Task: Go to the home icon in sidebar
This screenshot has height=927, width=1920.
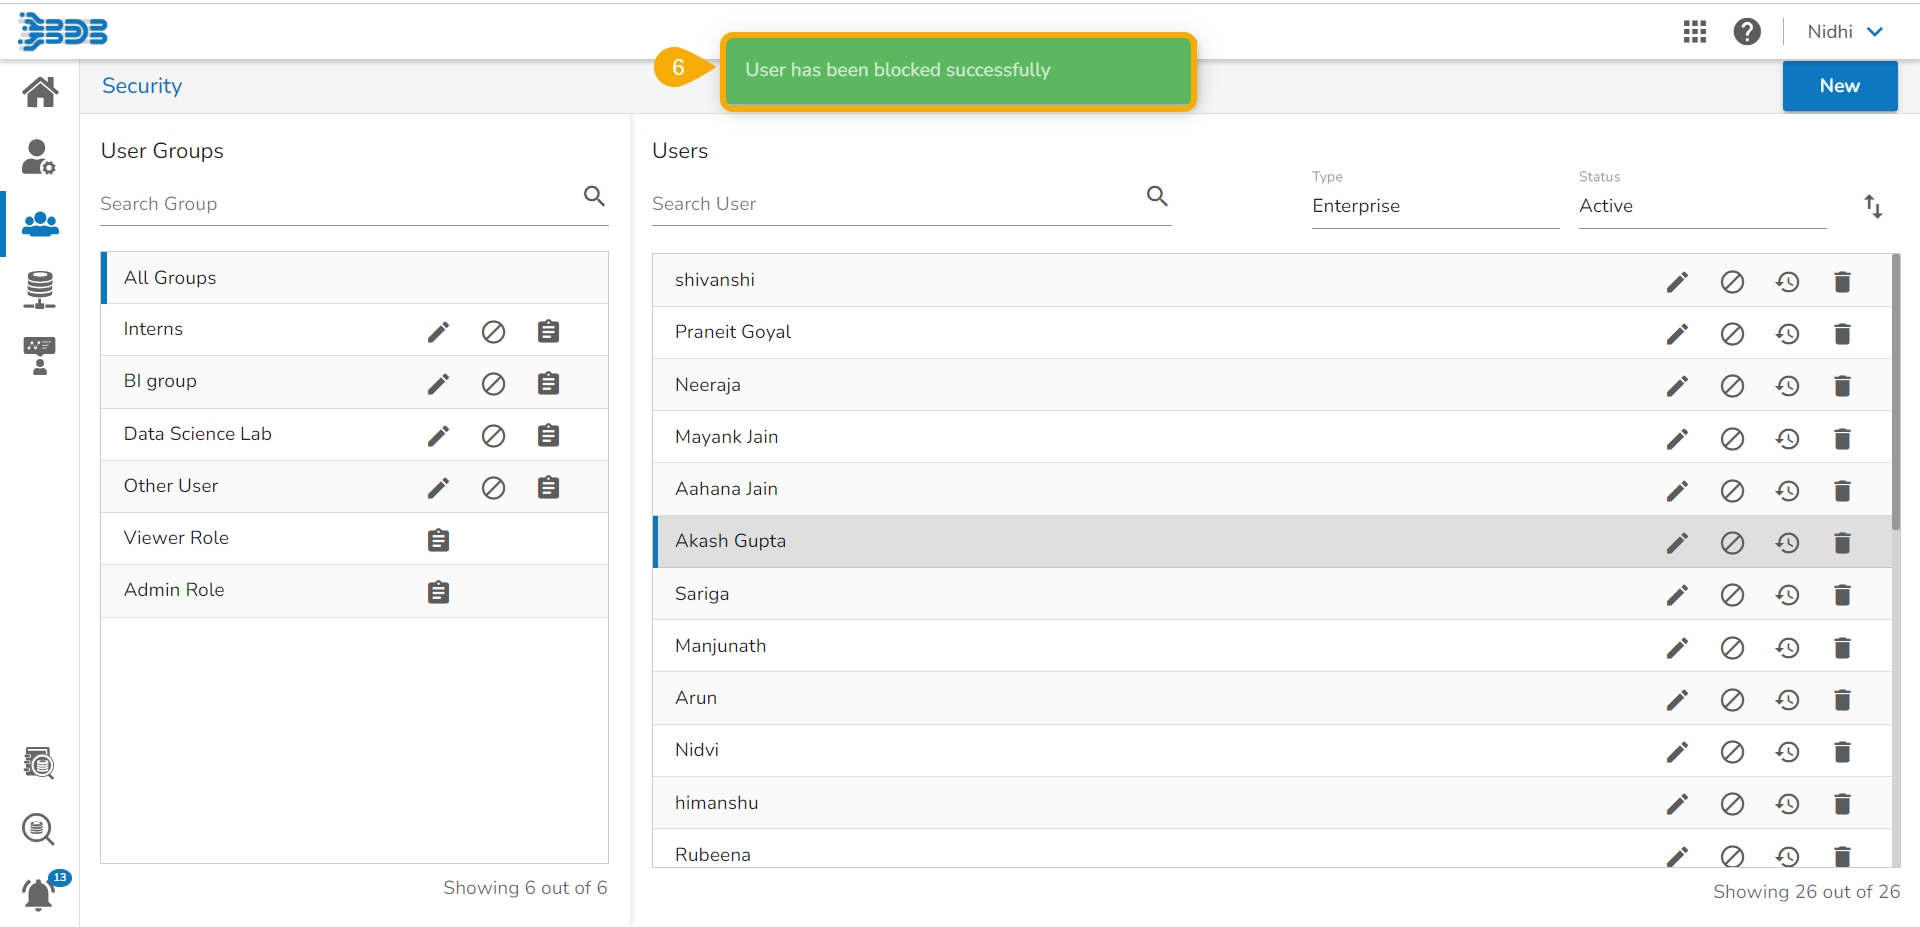Action: coord(40,92)
